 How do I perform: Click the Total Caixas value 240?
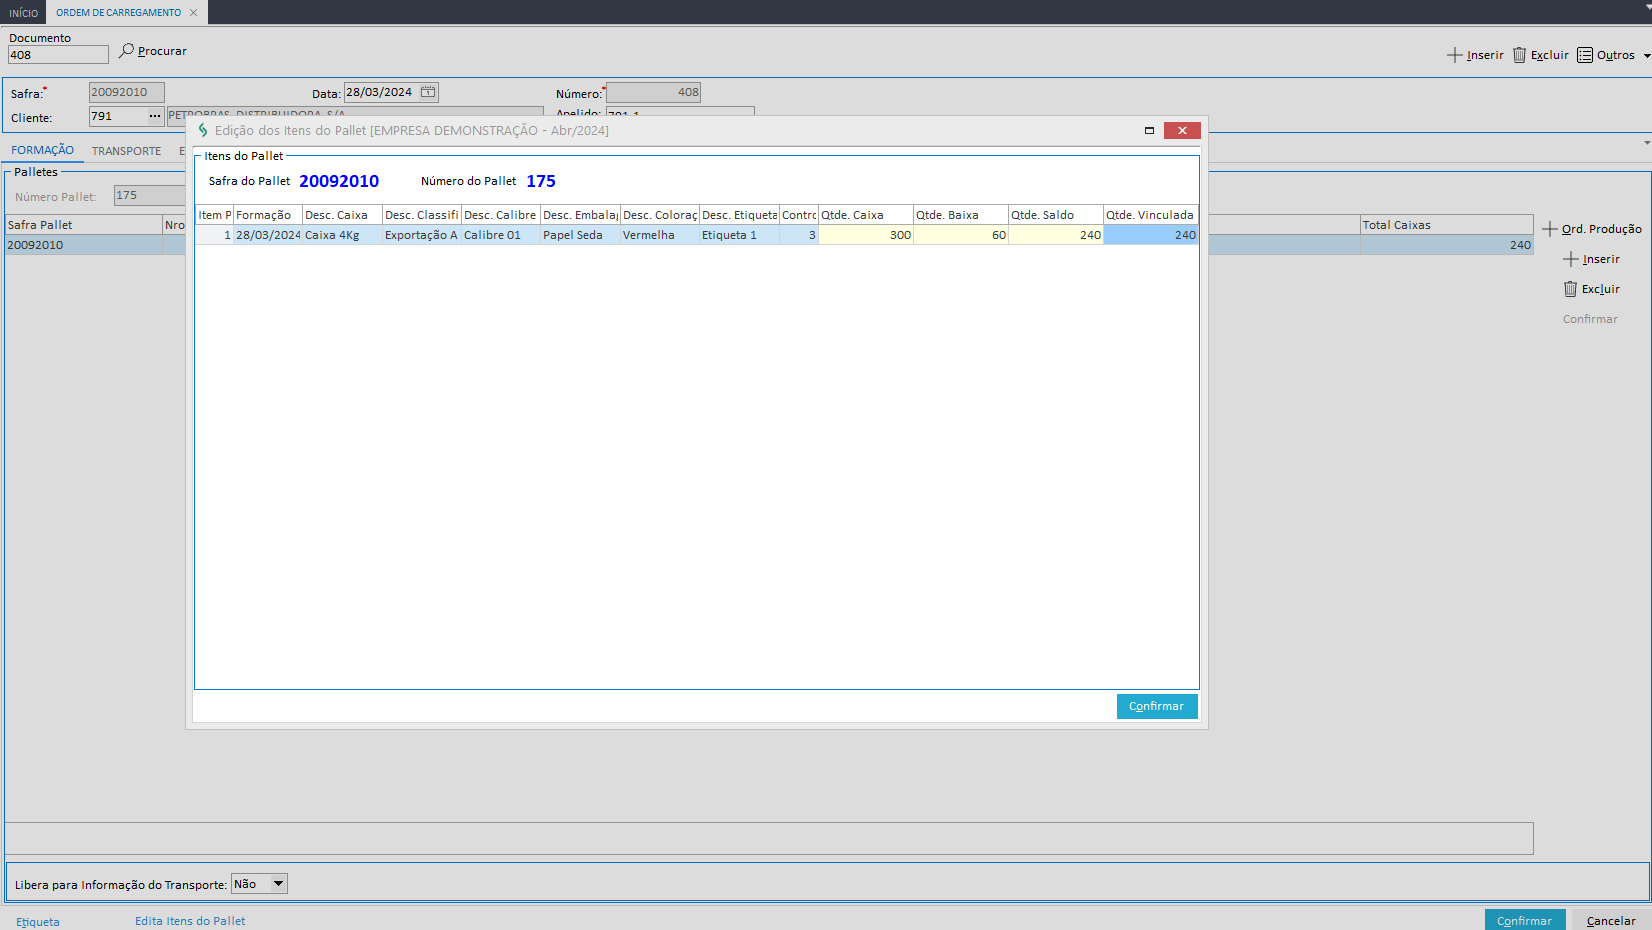(x=1446, y=245)
